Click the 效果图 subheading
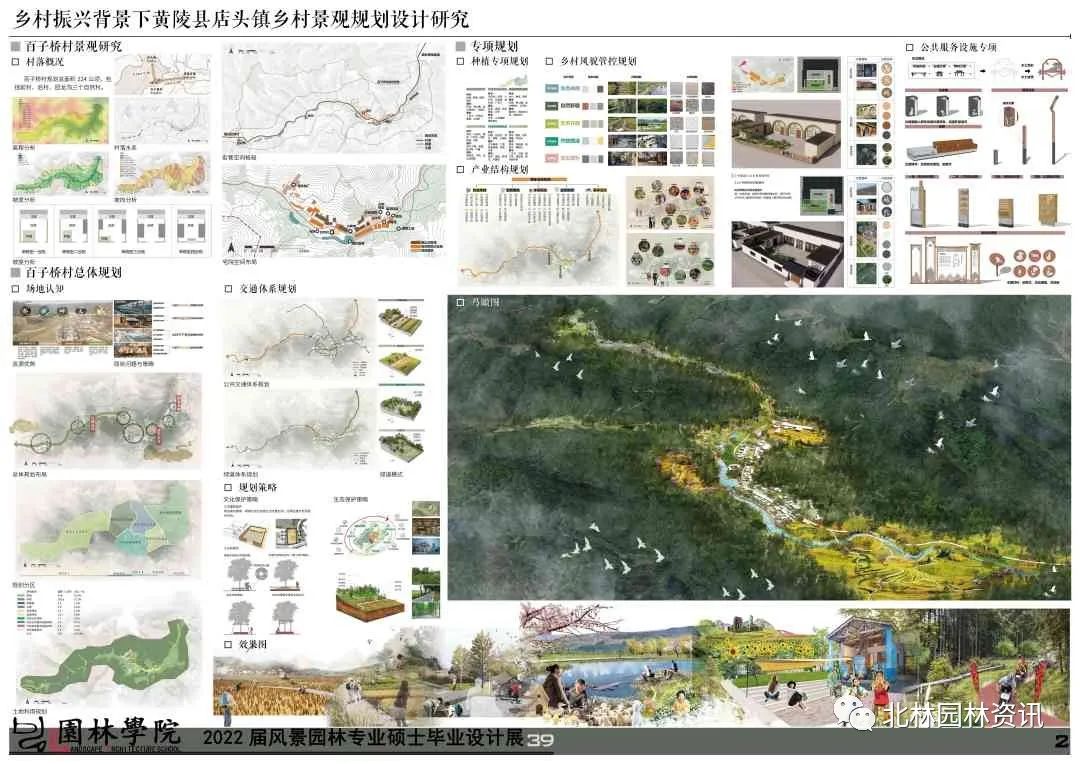1080x764 pixels. pyautogui.click(x=253, y=644)
